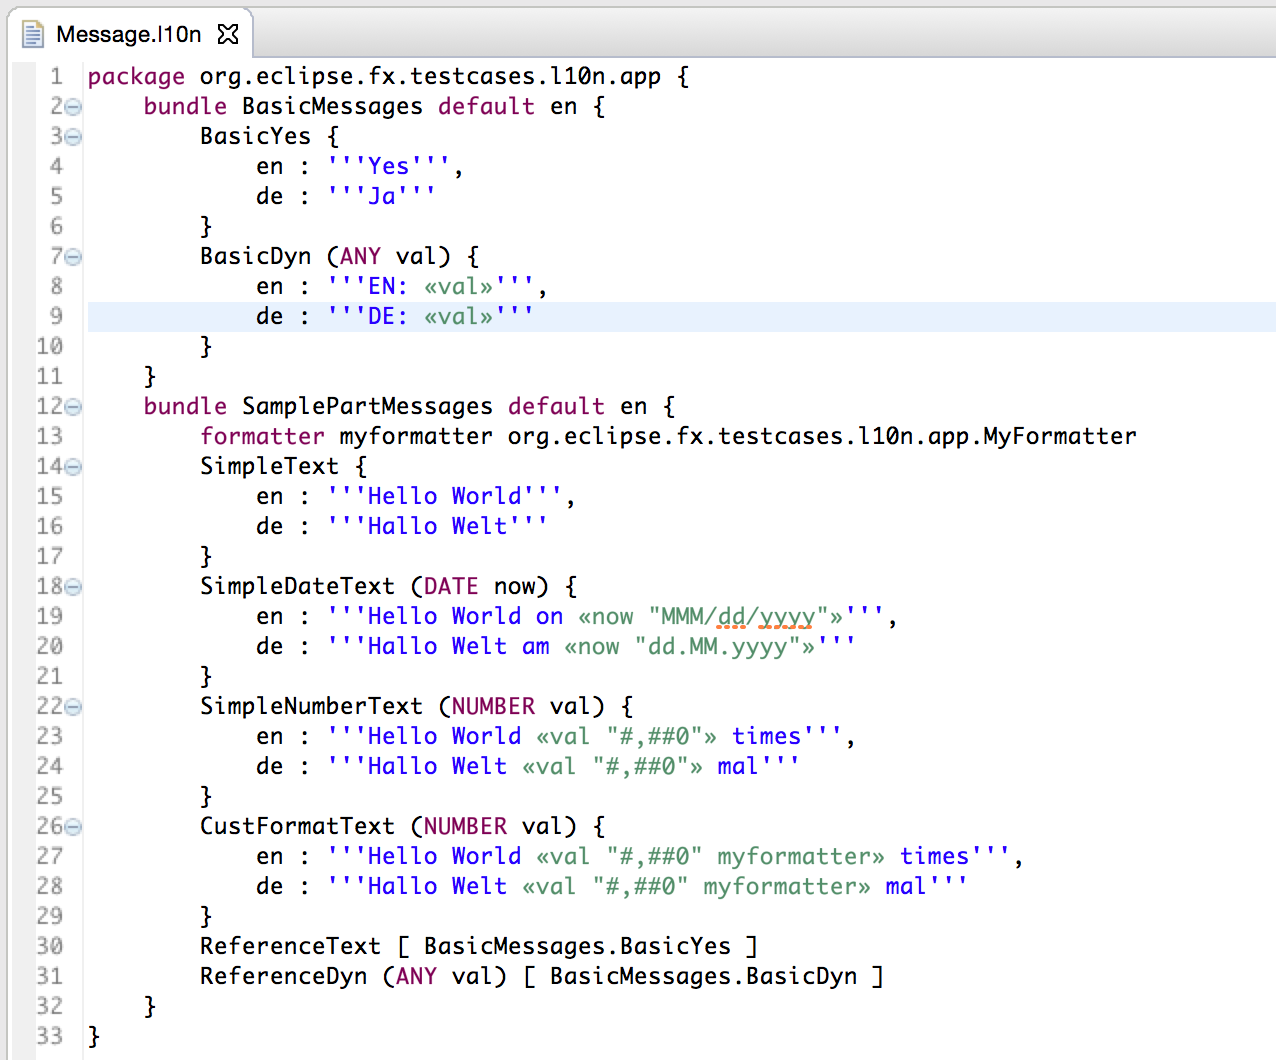Click the MyFormatter class name
The height and width of the screenshot is (1060, 1276).
click(x=1059, y=436)
